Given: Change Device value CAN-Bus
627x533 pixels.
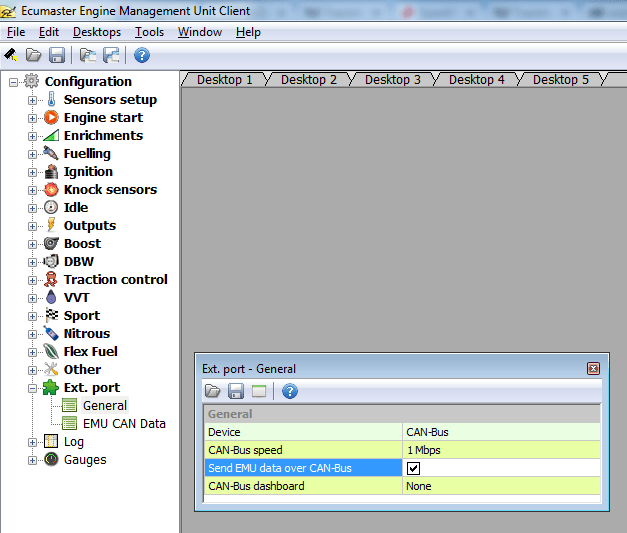Looking at the screenshot, I should tap(501, 432).
